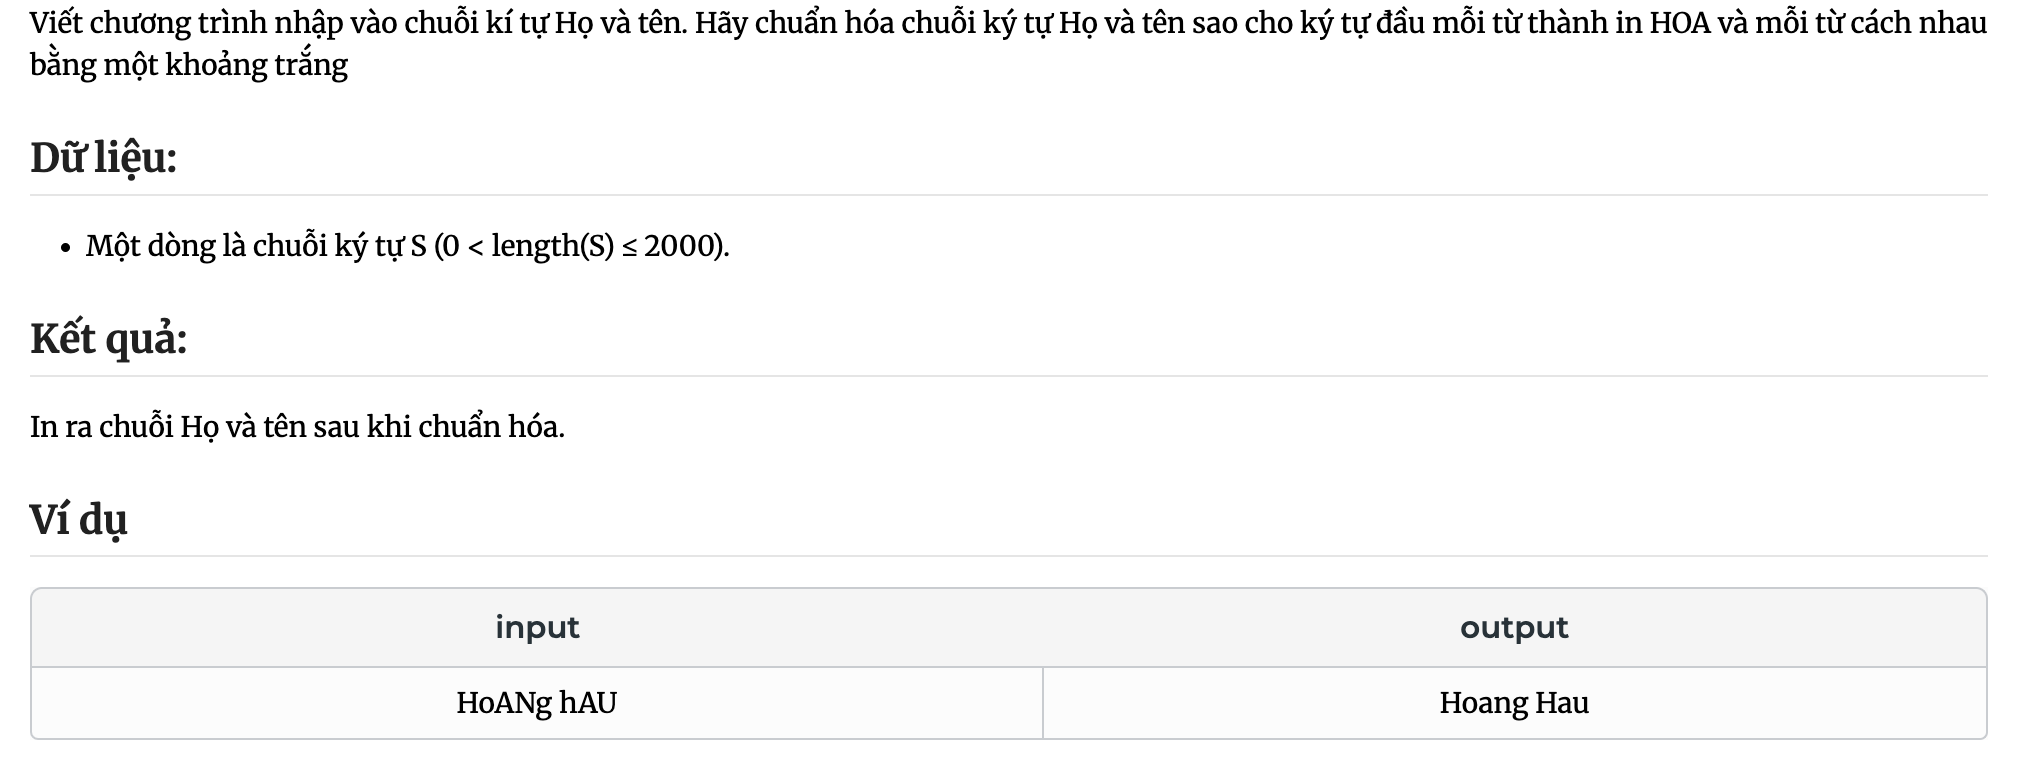
Task: Click the words "mỗi từ cách nhau"
Action: [x=1871, y=23]
